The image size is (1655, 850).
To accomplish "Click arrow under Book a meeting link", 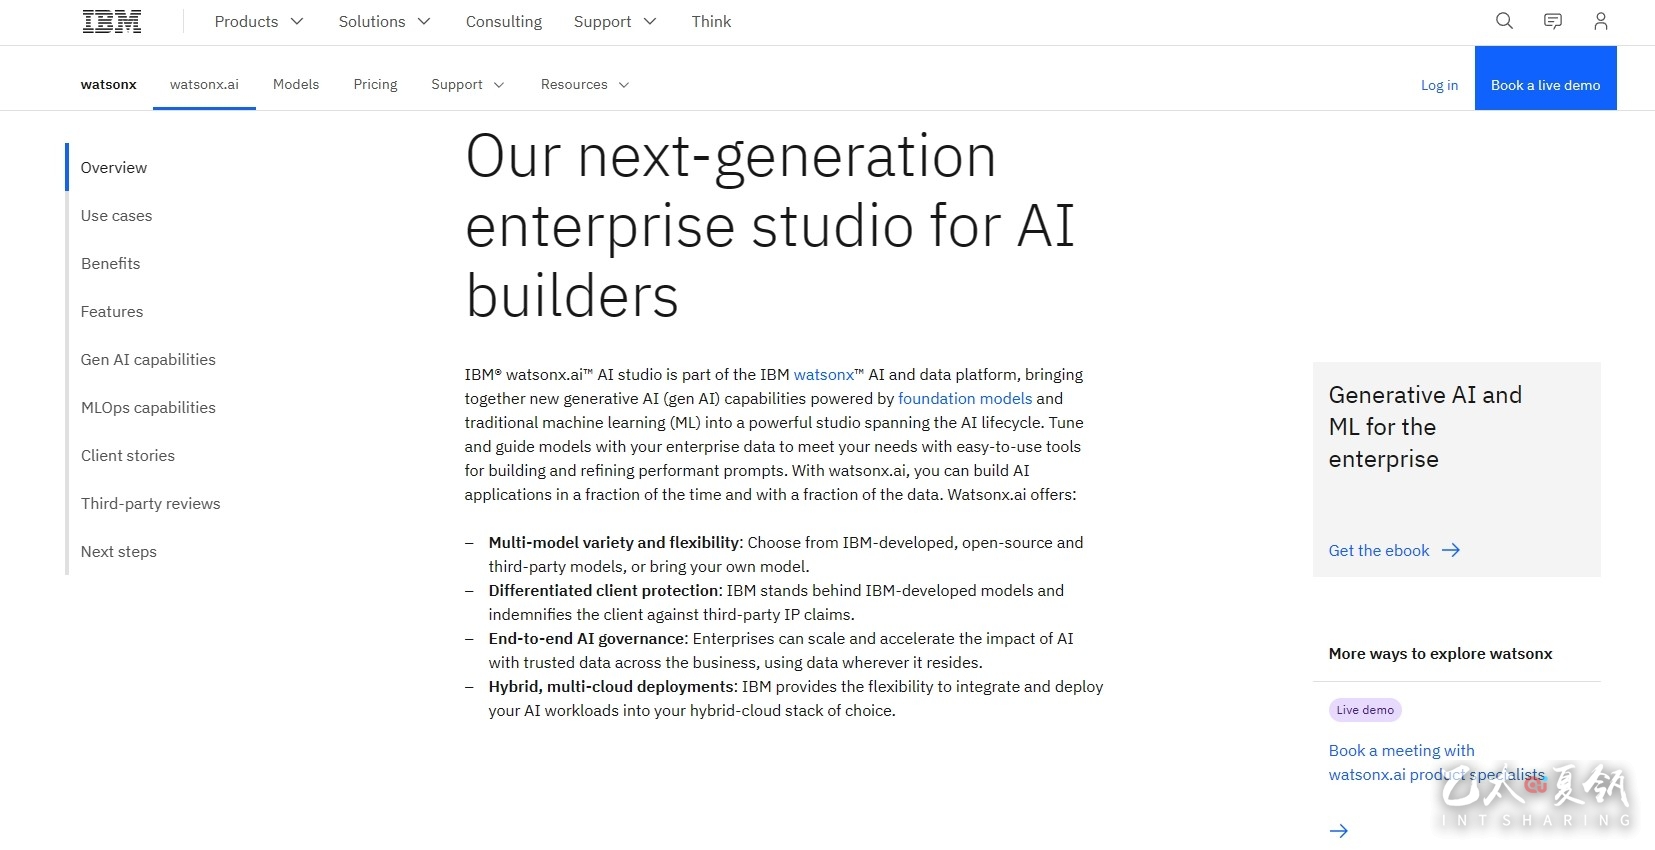I will (x=1339, y=830).
